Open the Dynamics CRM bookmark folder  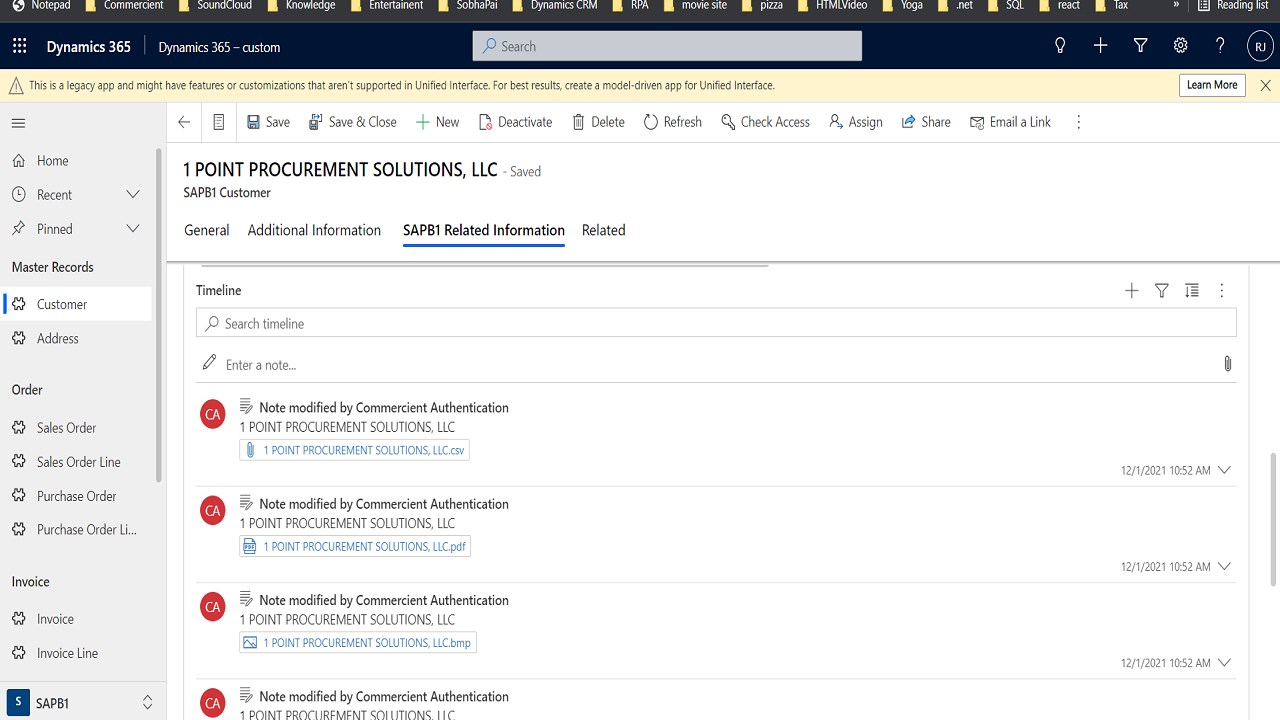tap(555, 5)
